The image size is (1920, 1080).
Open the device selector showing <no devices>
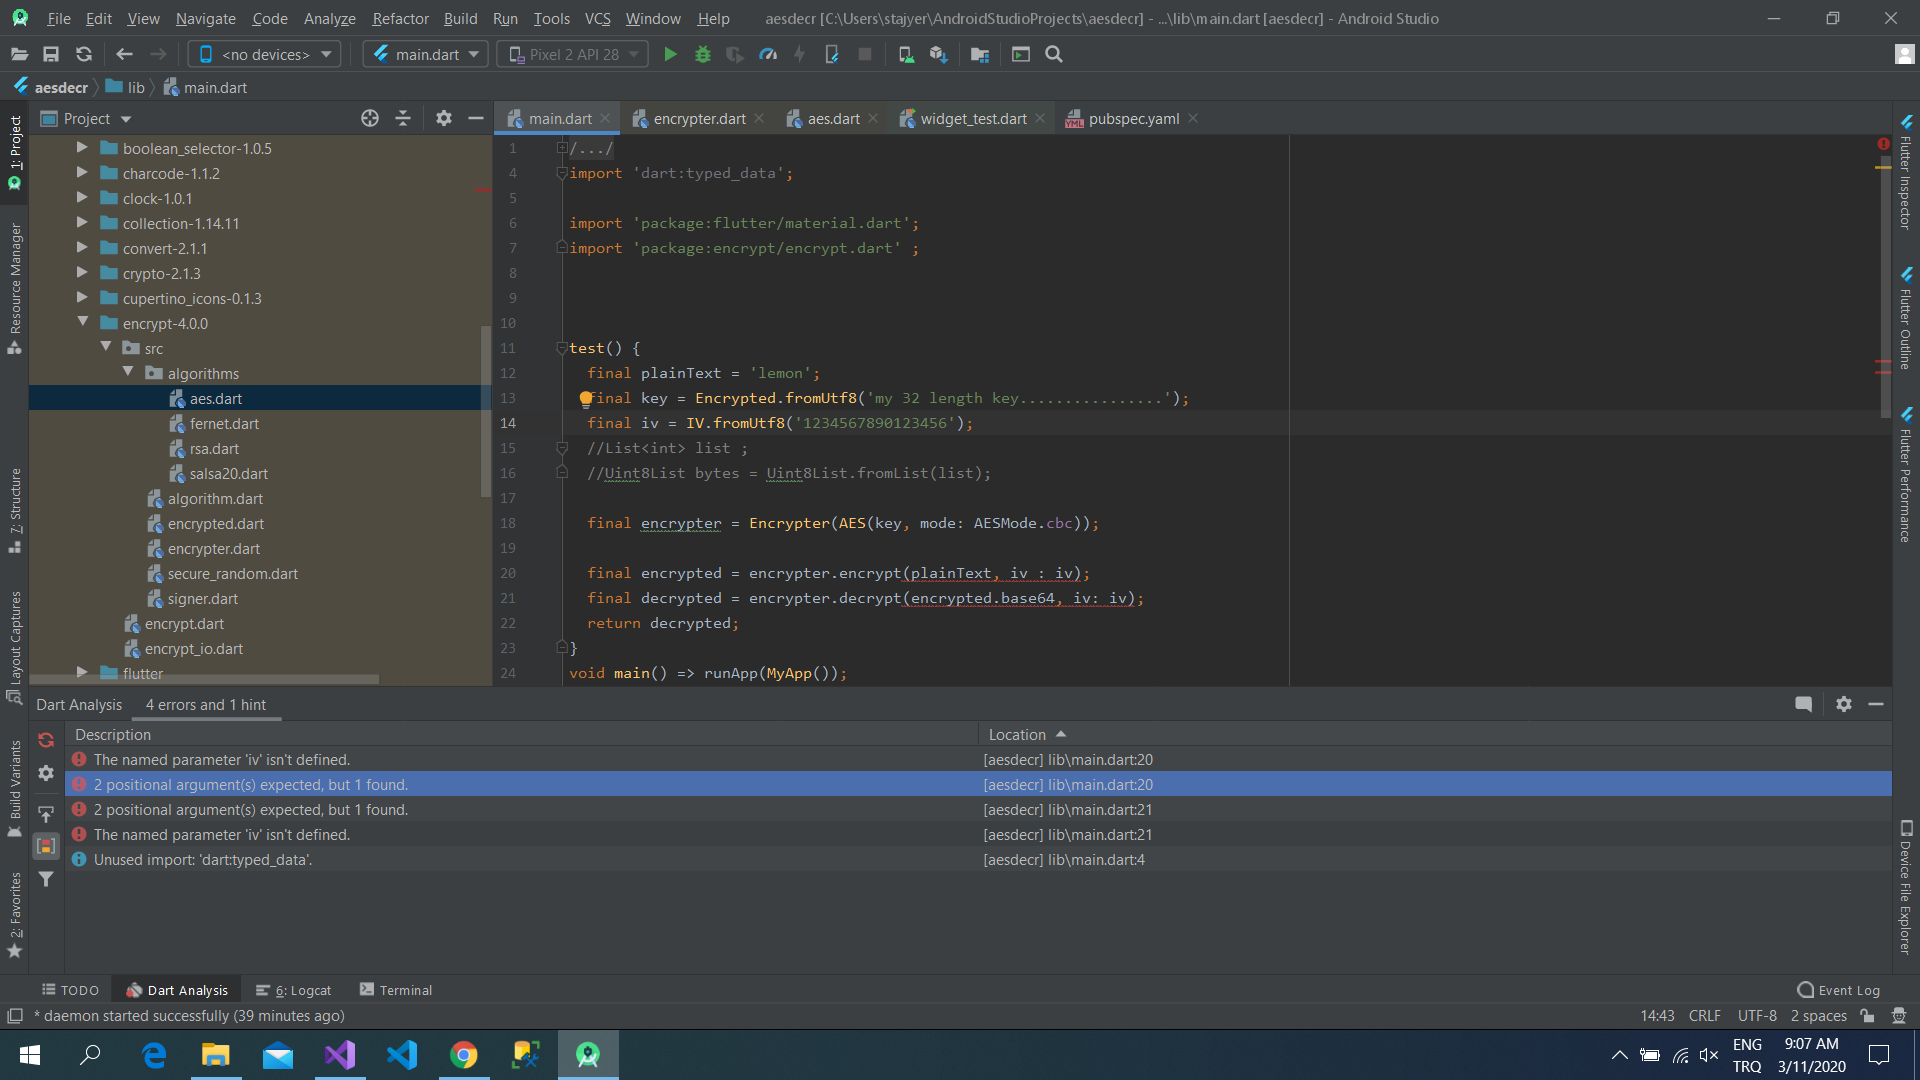tap(263, 54)
